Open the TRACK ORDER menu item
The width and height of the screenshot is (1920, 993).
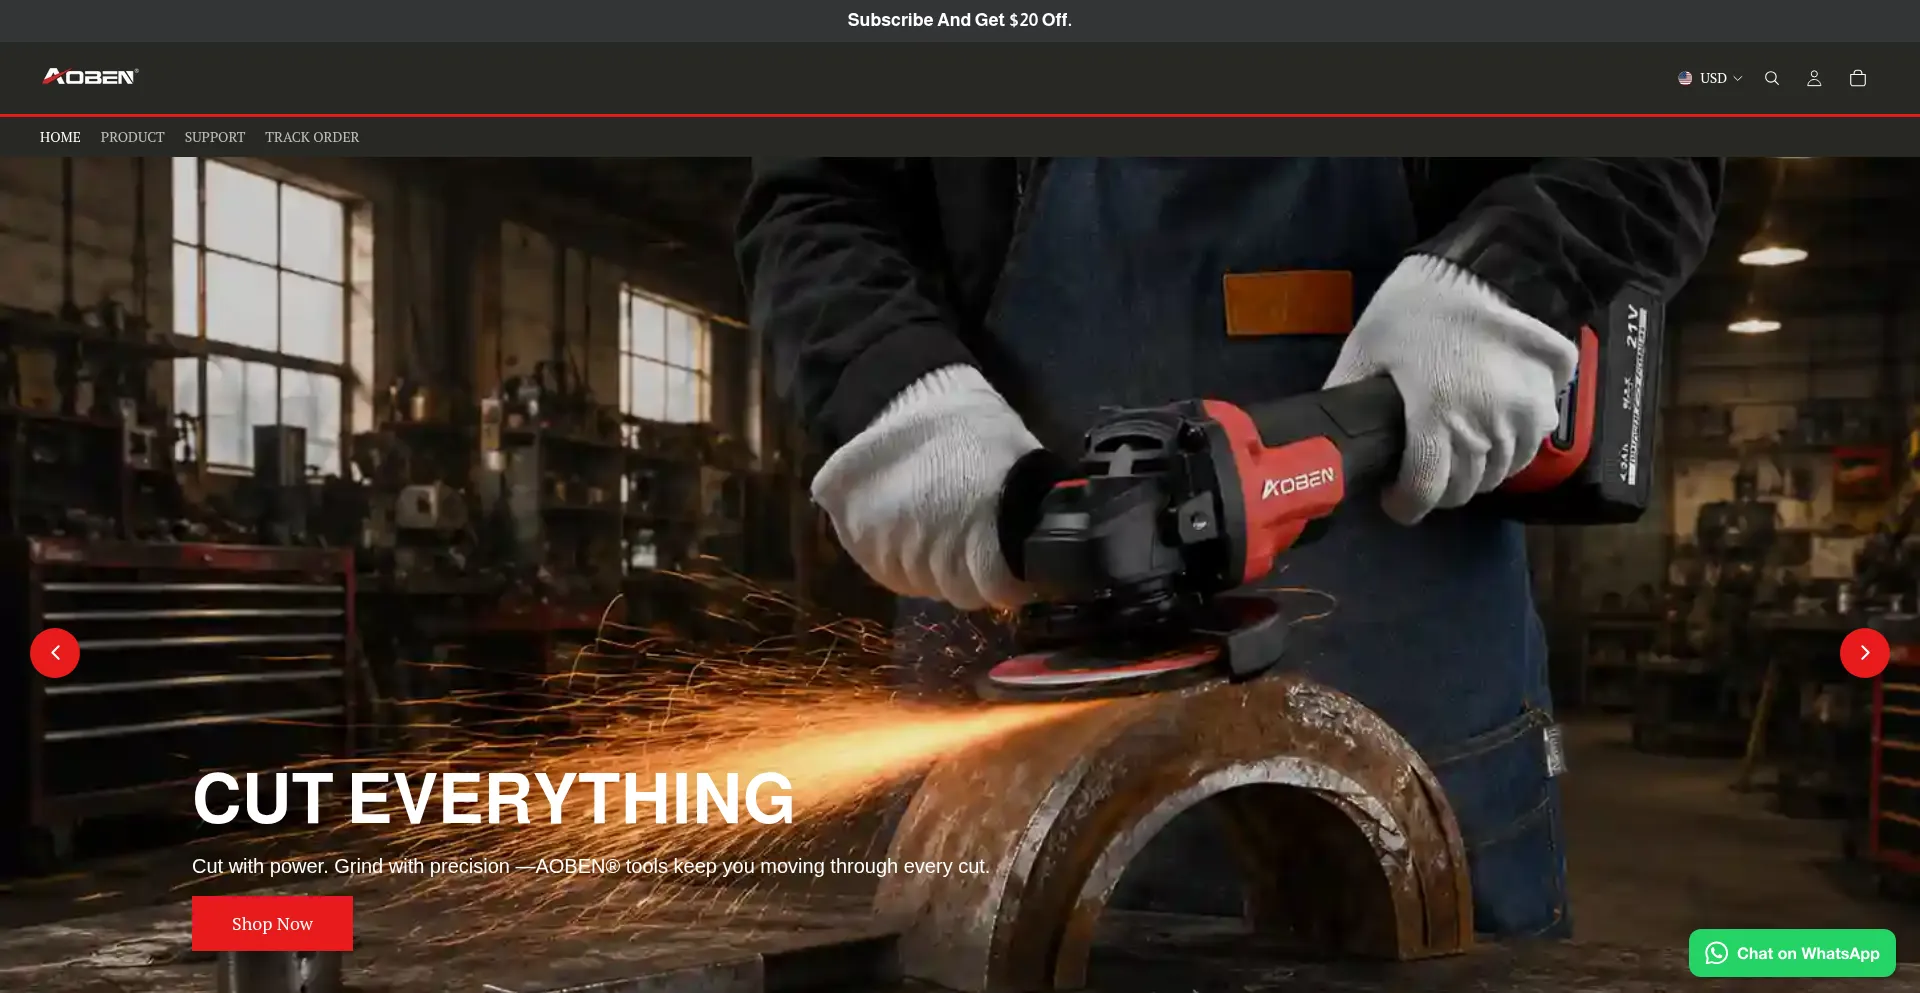(x=312, y=137)
